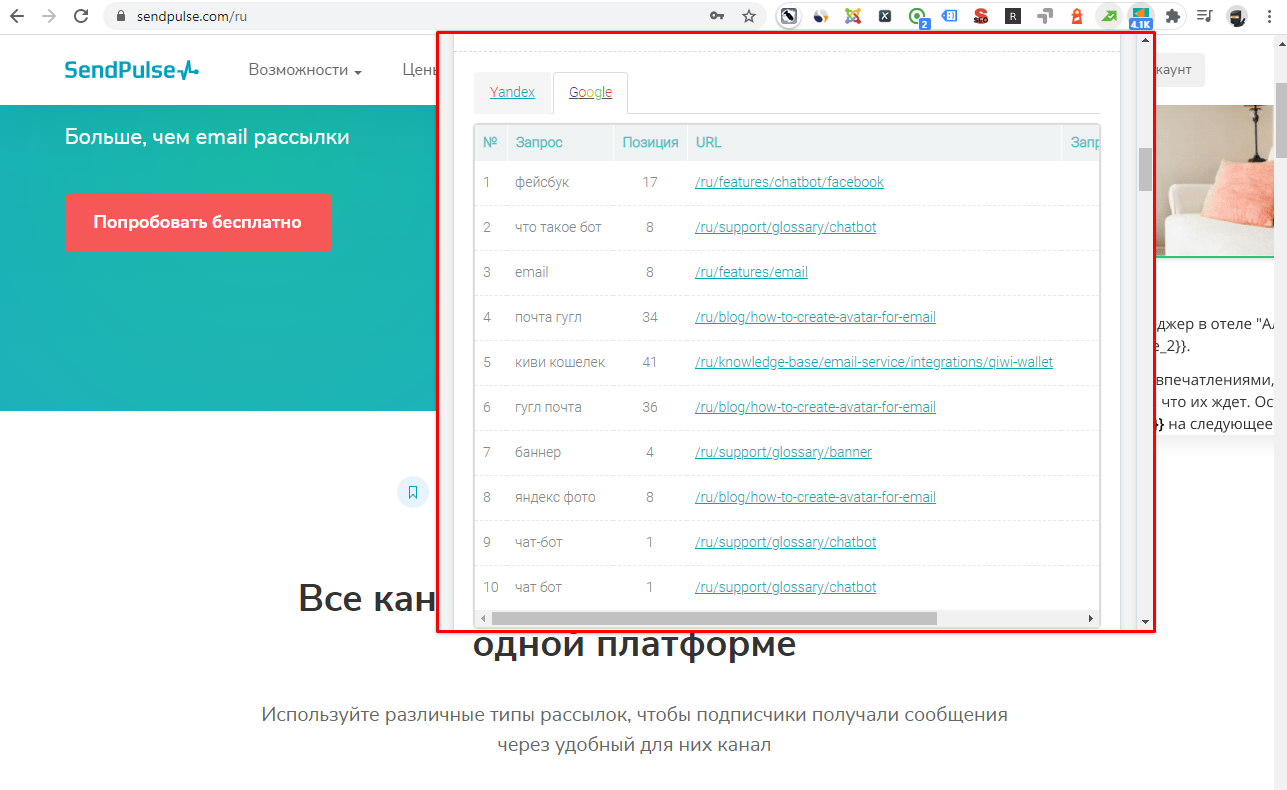
Task: Click the red lighthouse extension icon
Action: (1077, 16)
